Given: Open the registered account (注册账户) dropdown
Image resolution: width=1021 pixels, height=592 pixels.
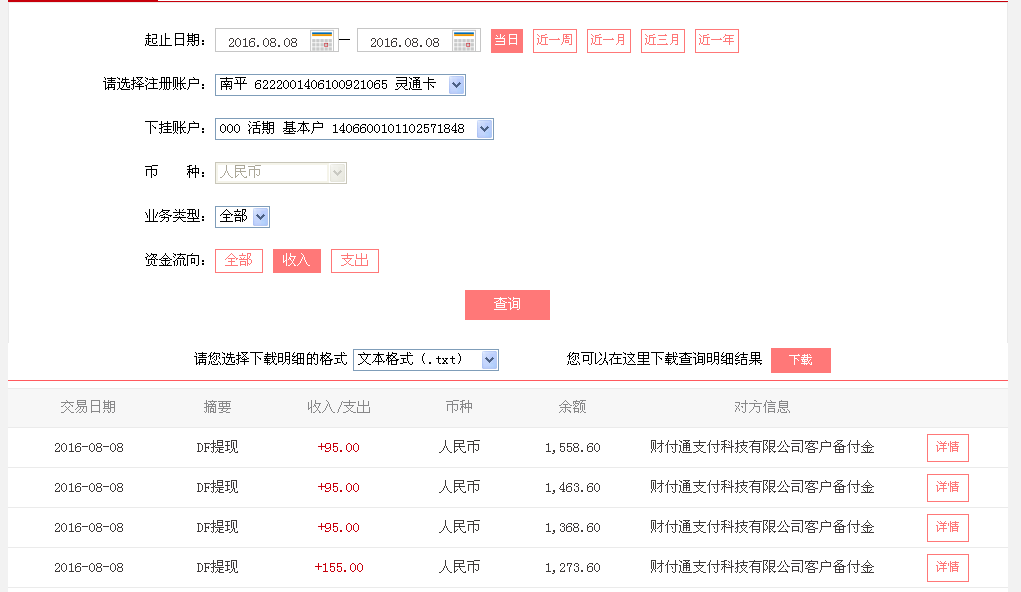Looking at the screenshot, I should click(x=456, y=84).
